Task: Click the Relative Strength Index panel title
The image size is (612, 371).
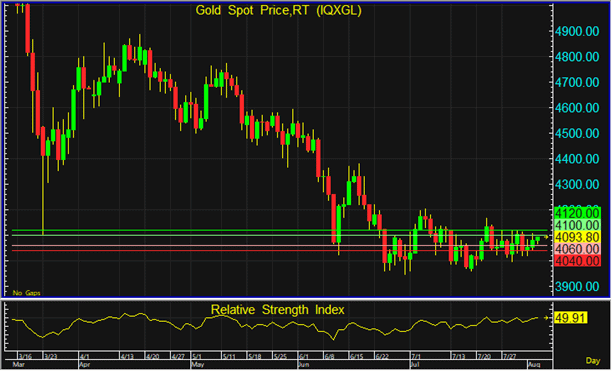Action: pyautogui.click(x=278, y=310)
